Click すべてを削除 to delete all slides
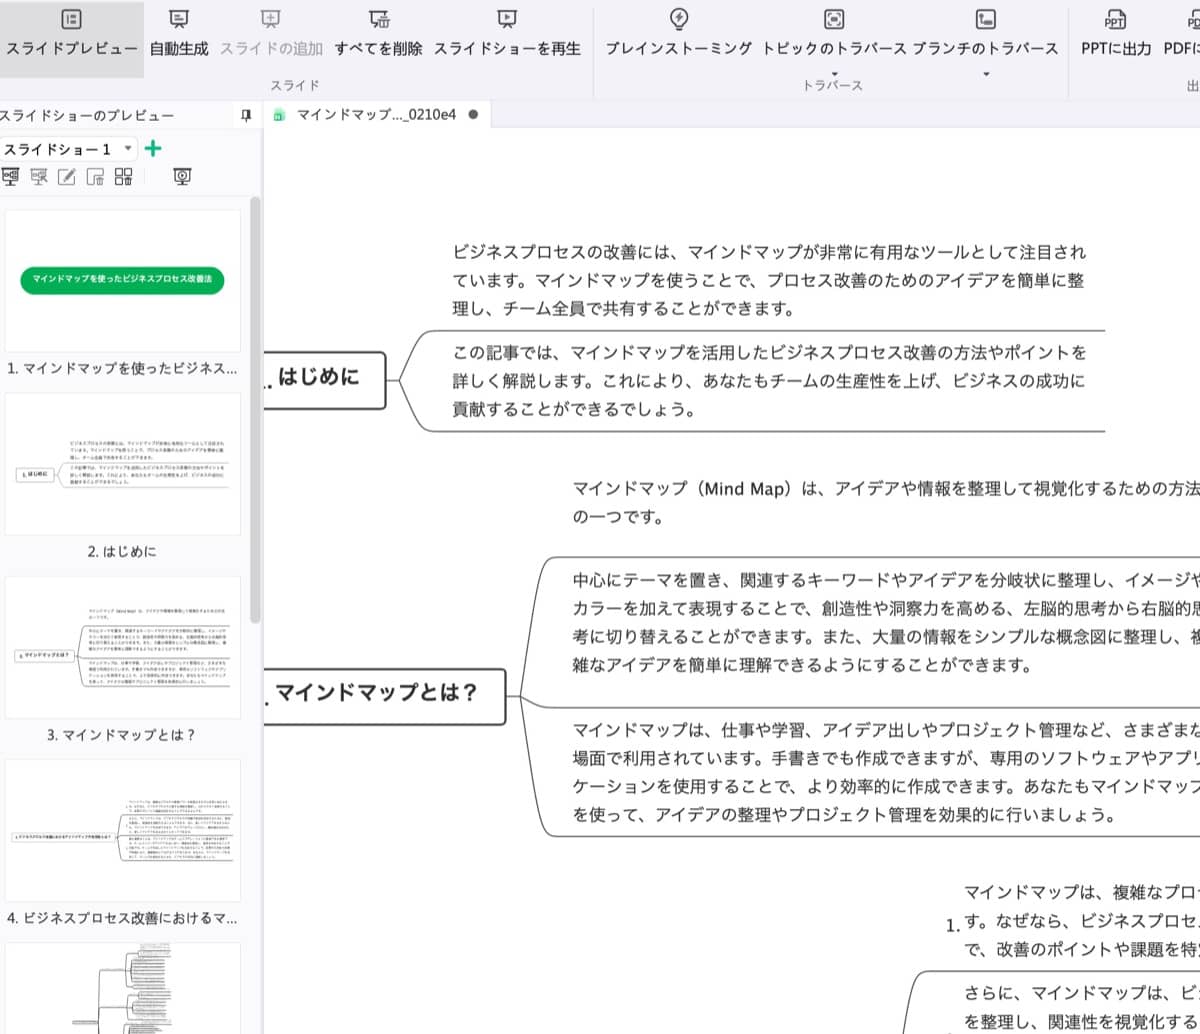The height and width of the screenshot is (1034, 1200). pos(381,30)
